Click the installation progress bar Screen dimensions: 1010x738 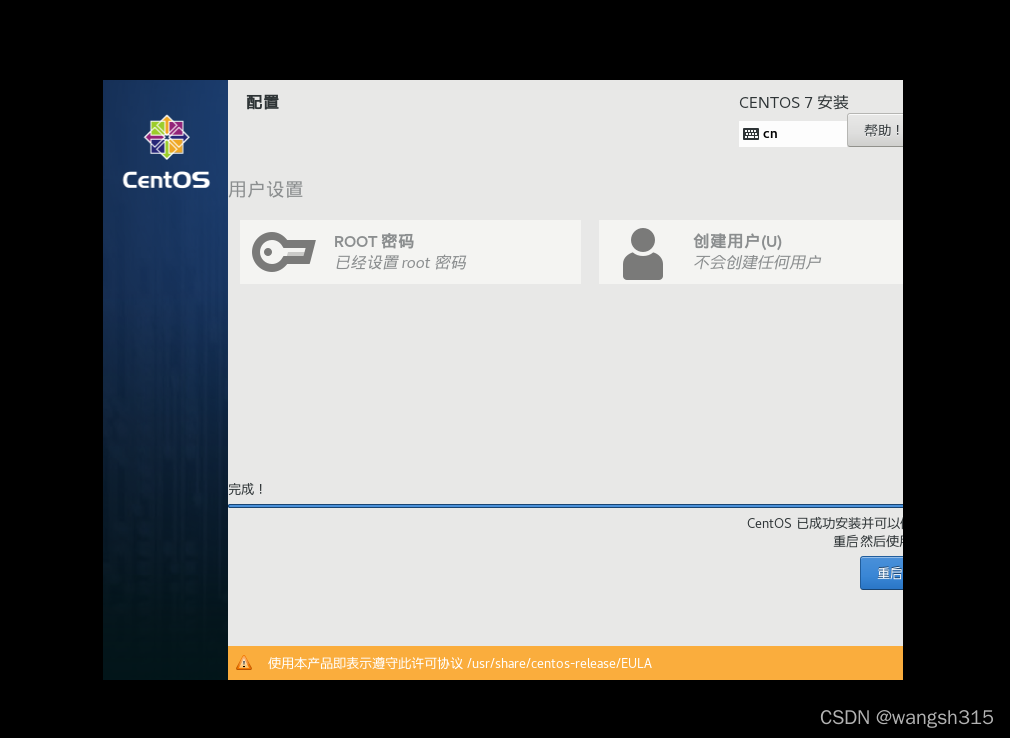point(565,506)
